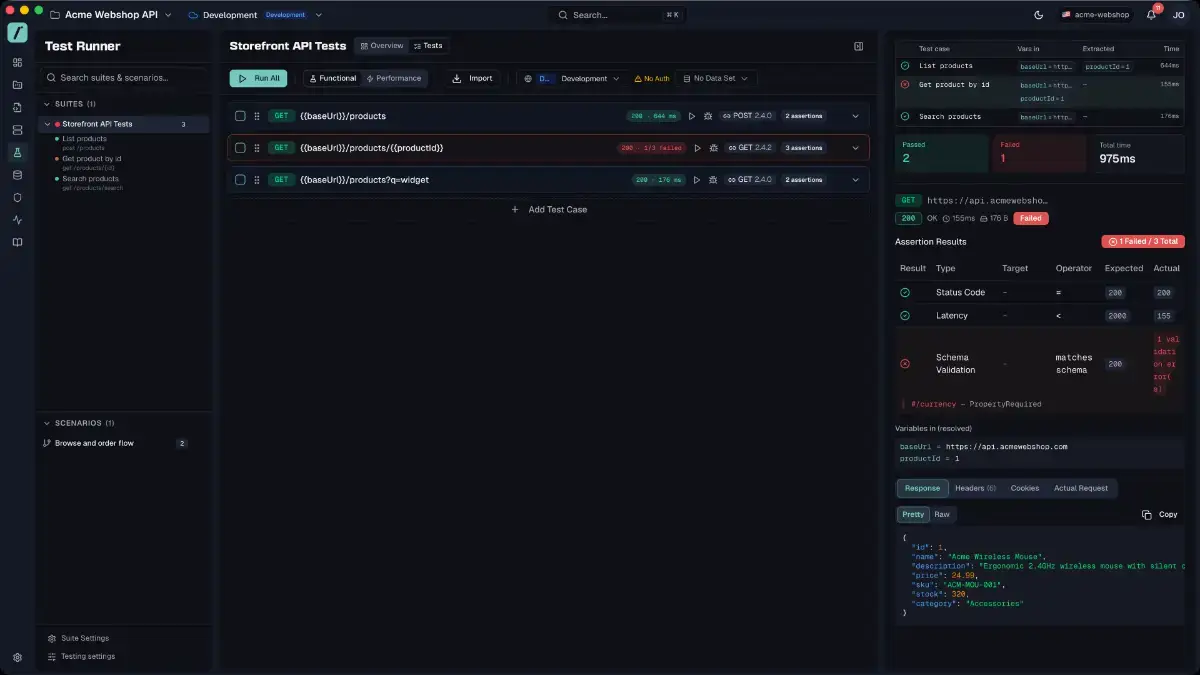1200x675 pixels.
Task: Open the database icon in the sidebar
Action: tap(17, 175)
